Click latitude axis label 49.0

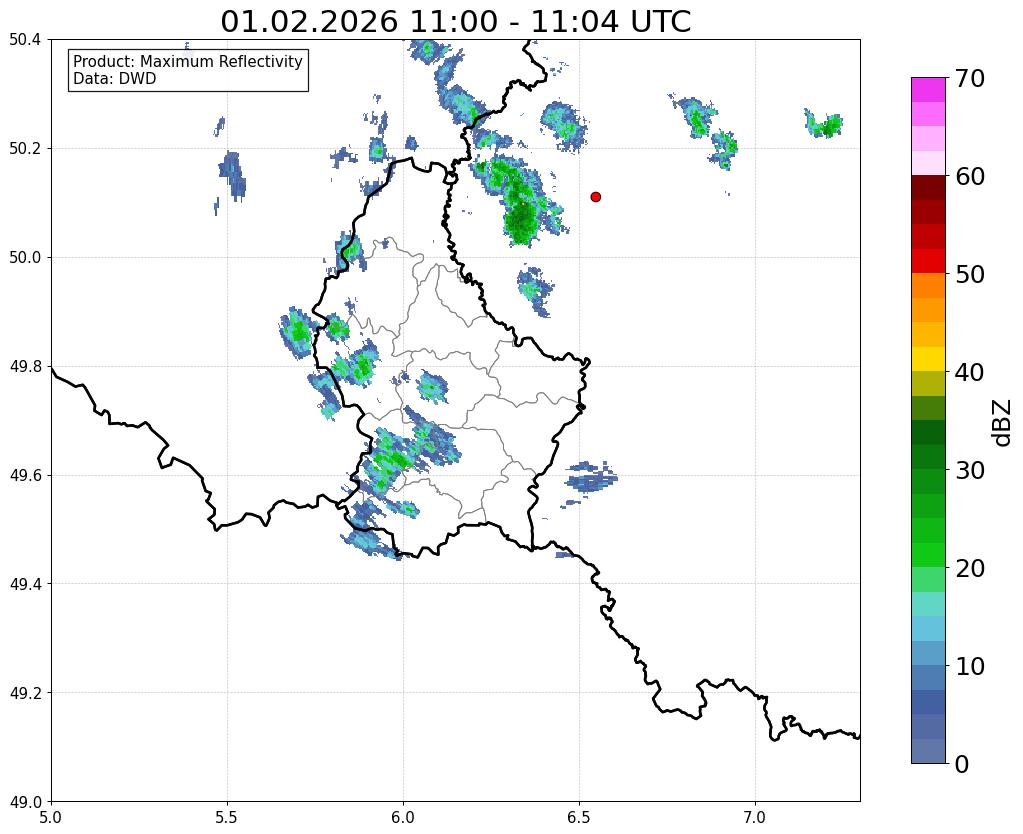pos(25,802)
